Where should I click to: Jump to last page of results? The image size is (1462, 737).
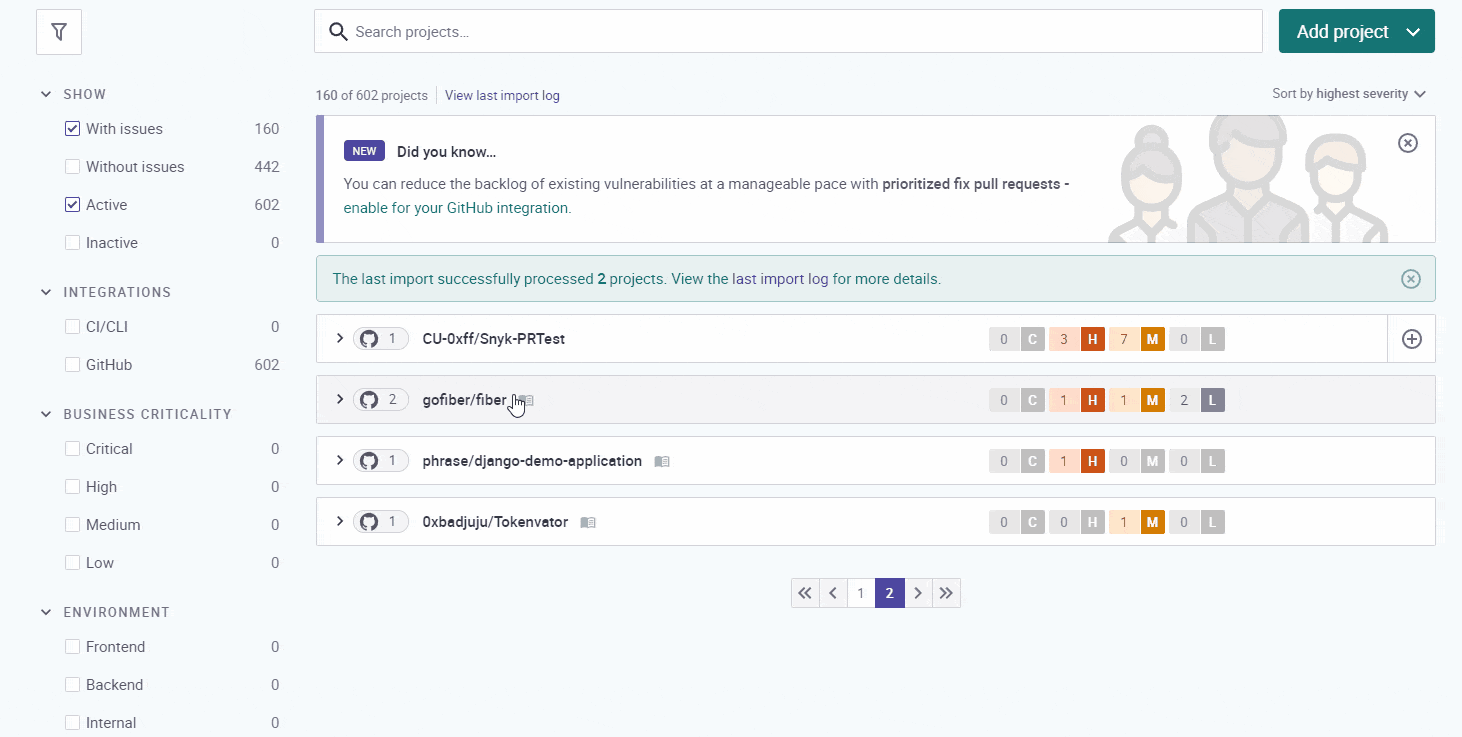pyautogui.click(x=946, y=593)
